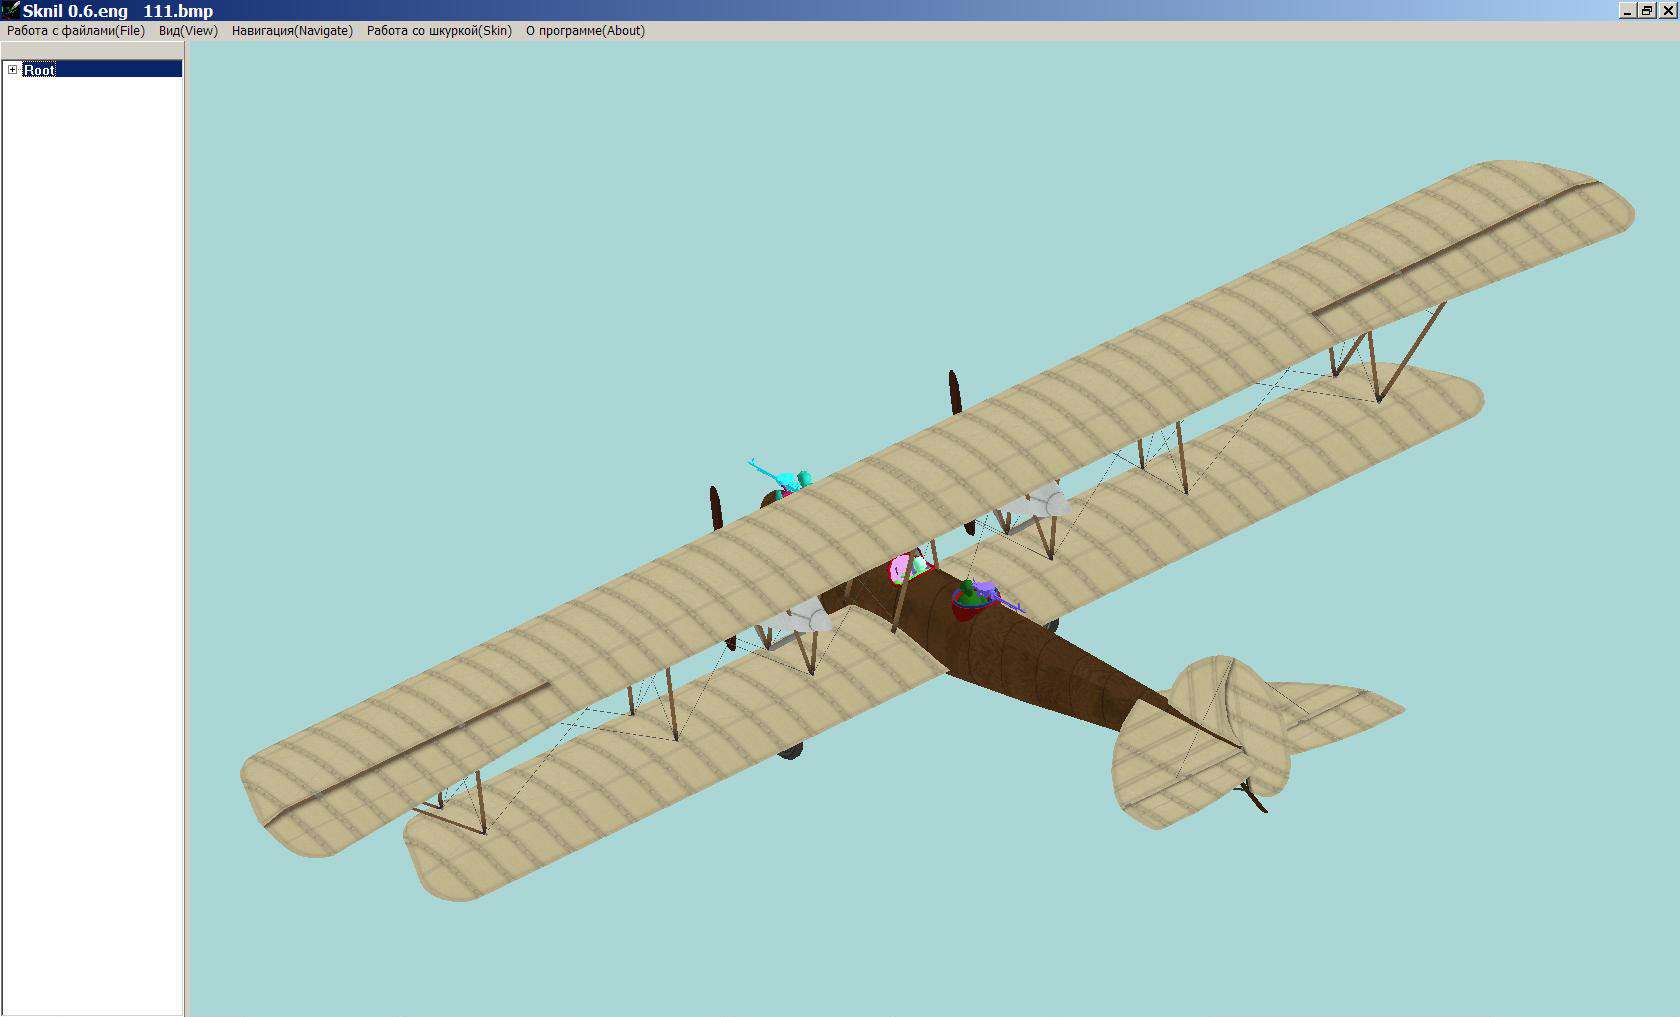
Task: Click the Sknil application icon in title bar
Action: point(10,10)
